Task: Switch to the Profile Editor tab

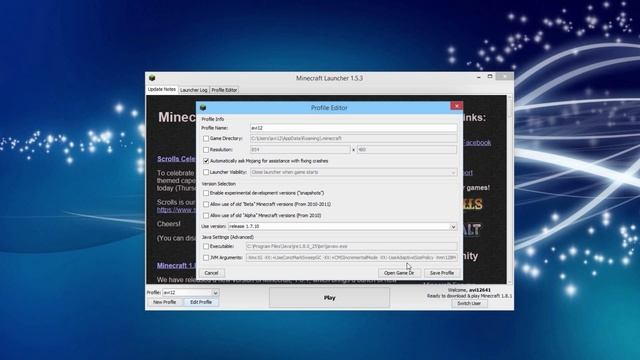Action: 224,90
